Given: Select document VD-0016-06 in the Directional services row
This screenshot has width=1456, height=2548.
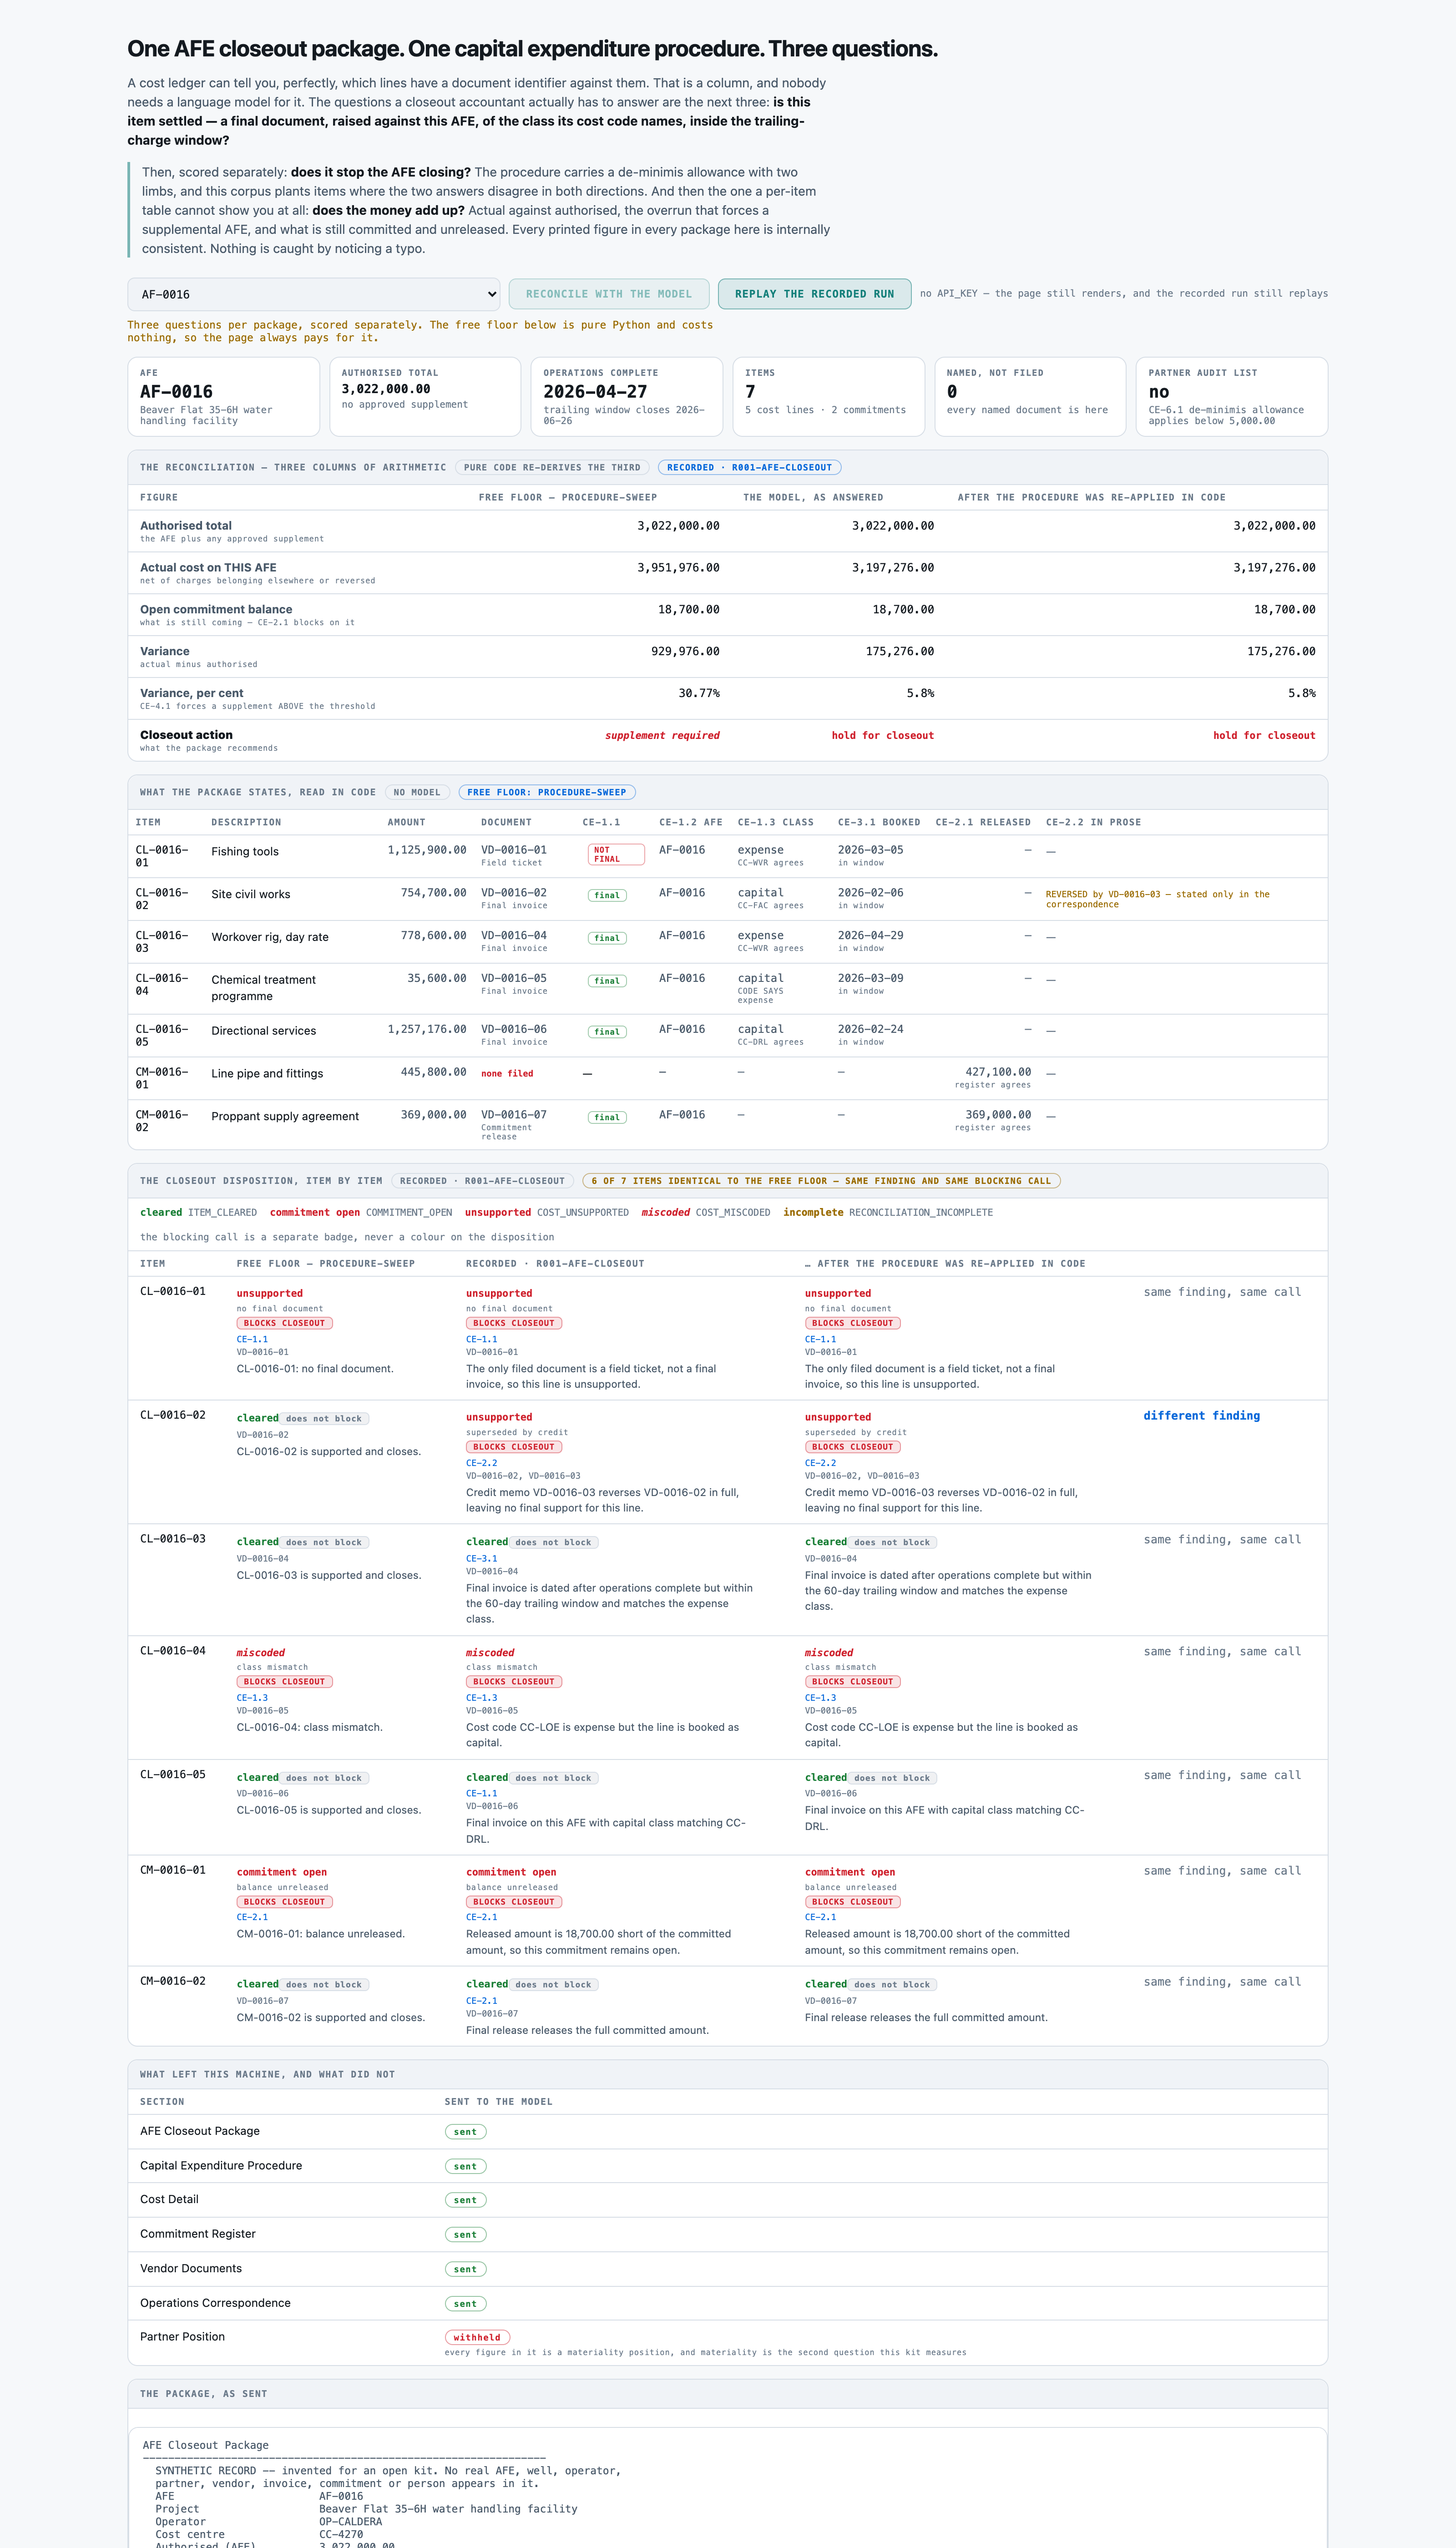Looking at the screenshot, I should pyautogui.click(x=514, y=1029).
